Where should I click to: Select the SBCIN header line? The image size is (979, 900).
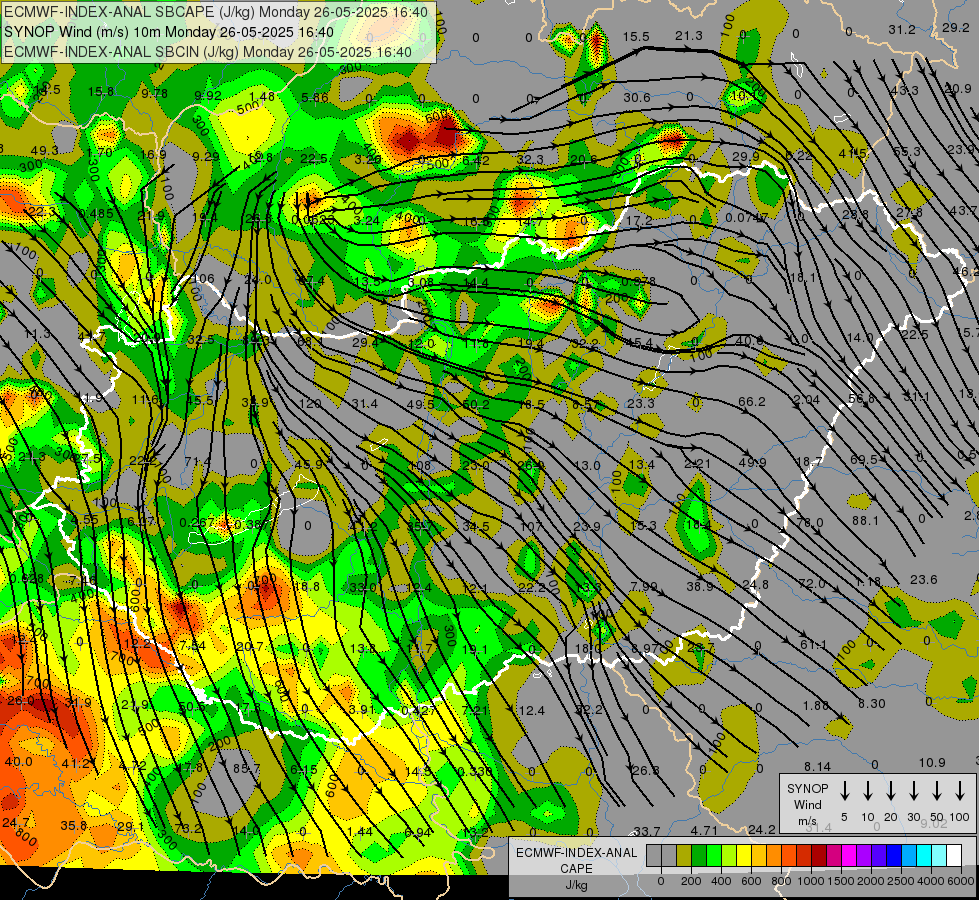point(208,52)
